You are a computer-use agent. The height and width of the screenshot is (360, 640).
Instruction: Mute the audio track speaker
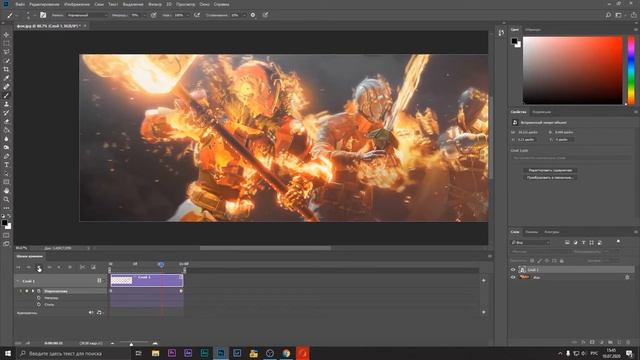[x=91, y=313]
